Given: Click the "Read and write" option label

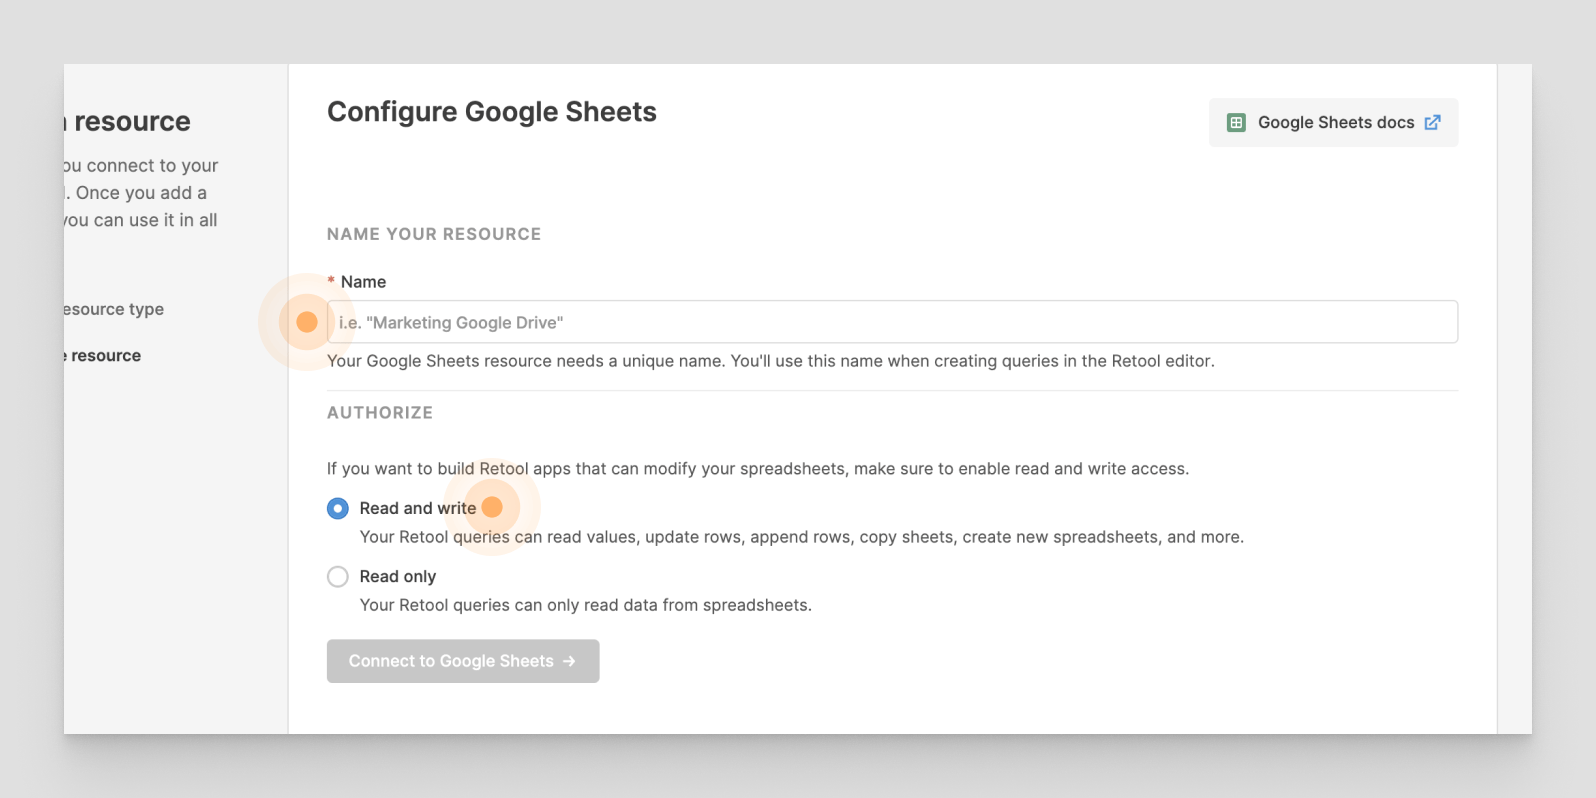Looking at the screenshot, I should (x=417, y=508).
